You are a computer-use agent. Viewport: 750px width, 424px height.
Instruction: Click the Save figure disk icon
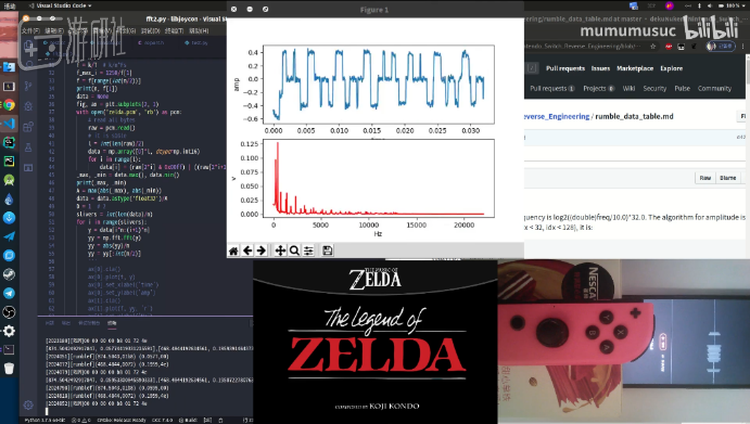pos(327,251)
